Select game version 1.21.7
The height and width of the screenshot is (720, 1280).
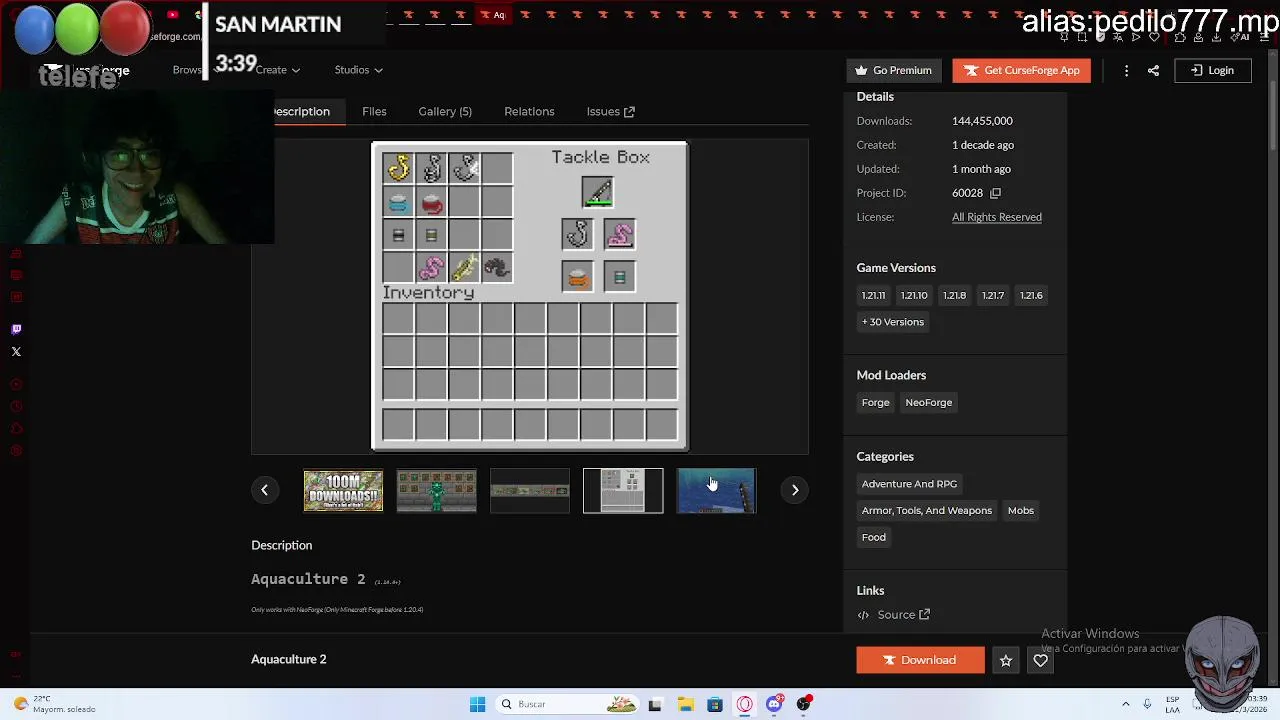993,295
